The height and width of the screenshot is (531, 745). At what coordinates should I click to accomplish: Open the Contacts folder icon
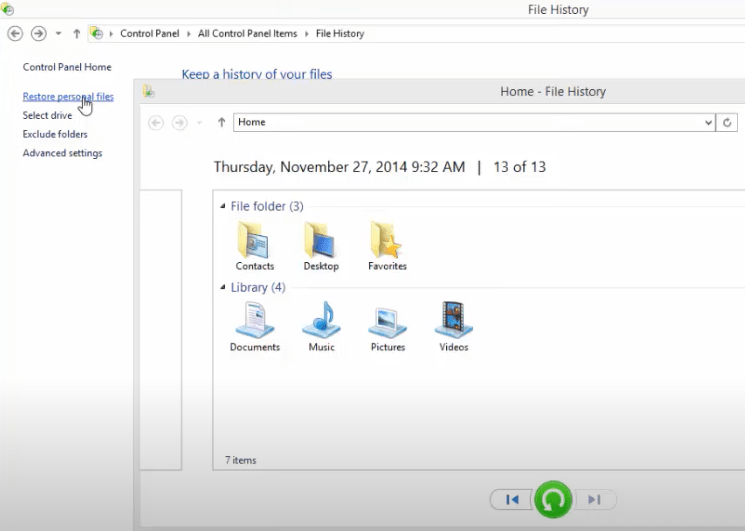pos(254,240)
